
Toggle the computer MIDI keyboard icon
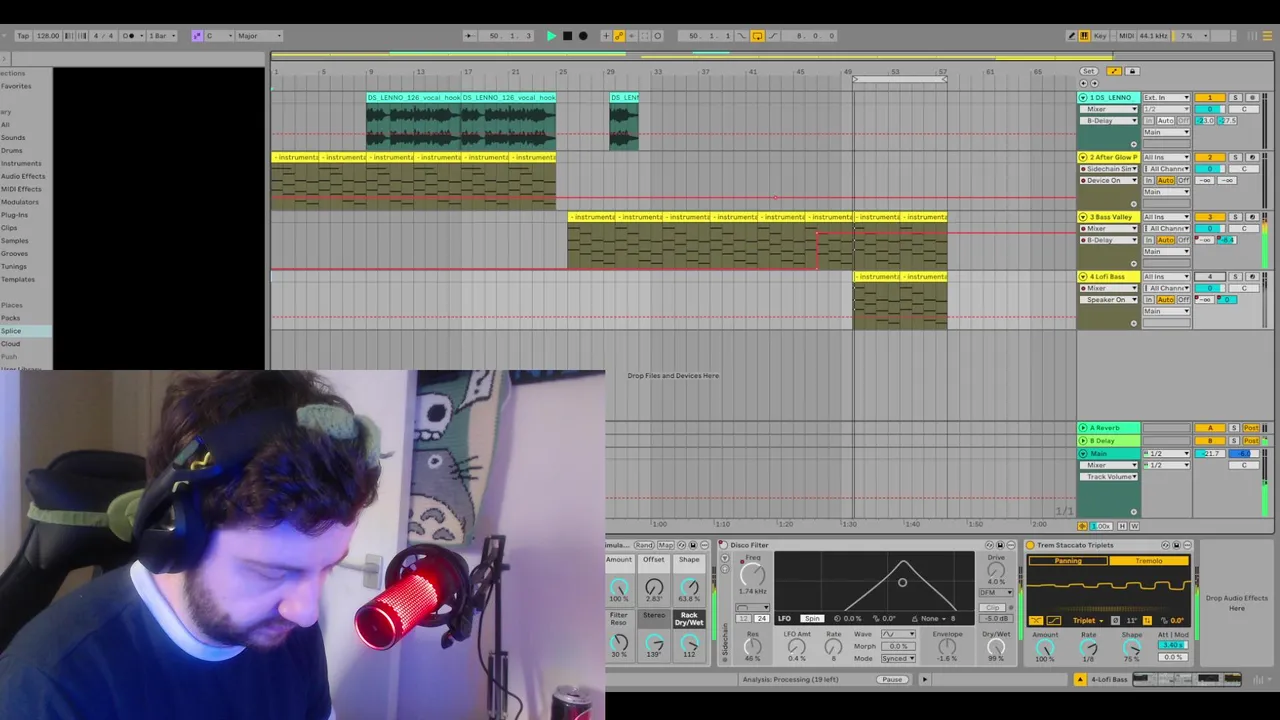[x=1084, y=36]
